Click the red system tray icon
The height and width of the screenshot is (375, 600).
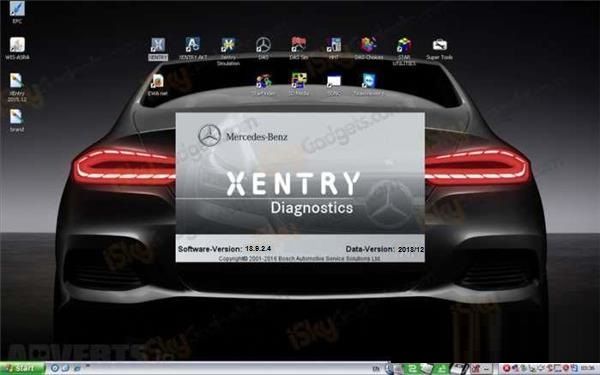[x=506, y=368]
